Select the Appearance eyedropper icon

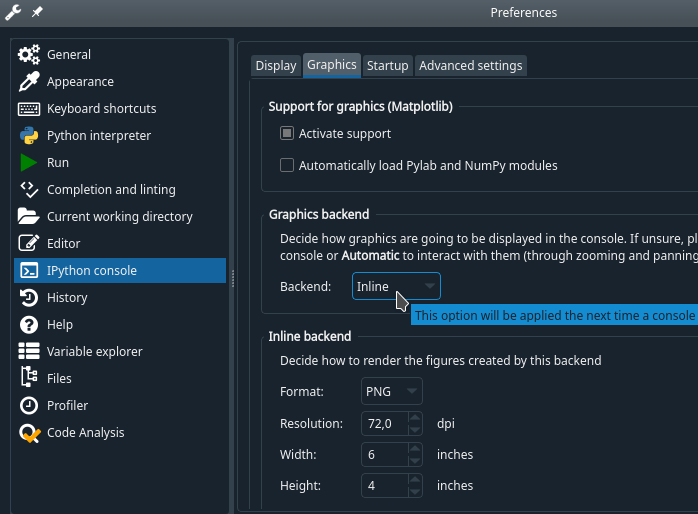pyautogui.click(x=29, y=82)
